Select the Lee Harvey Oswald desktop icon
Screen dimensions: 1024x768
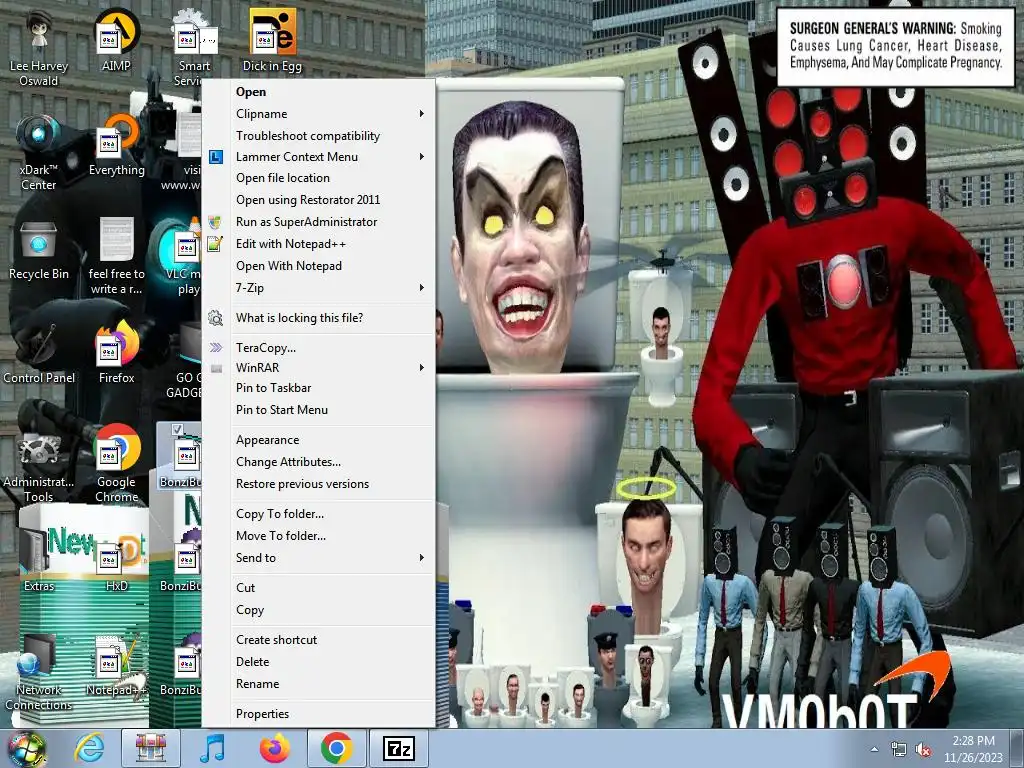39,49
